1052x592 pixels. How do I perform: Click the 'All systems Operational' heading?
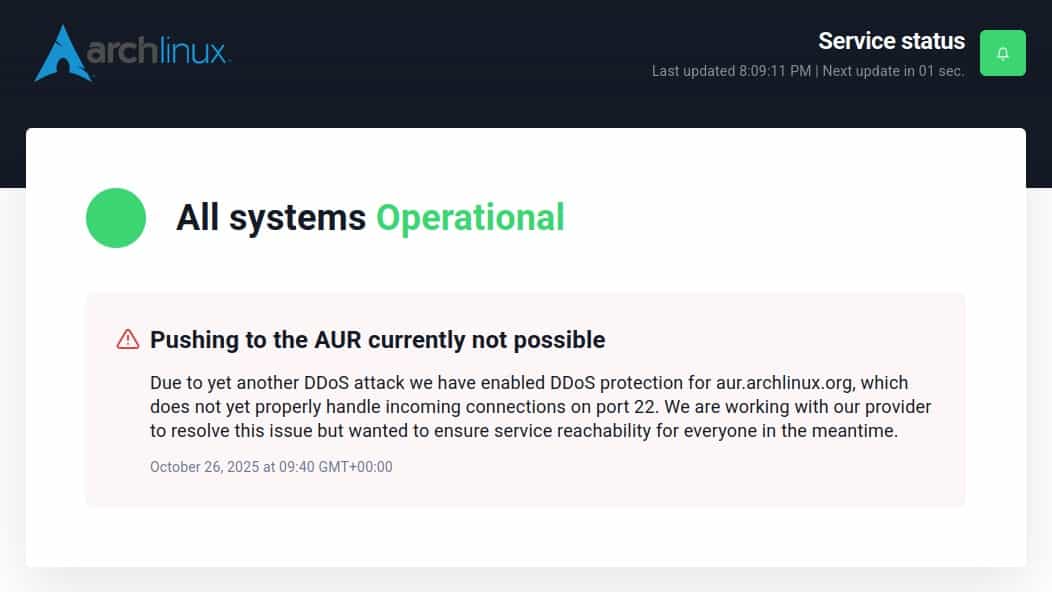tap(371, 217)
